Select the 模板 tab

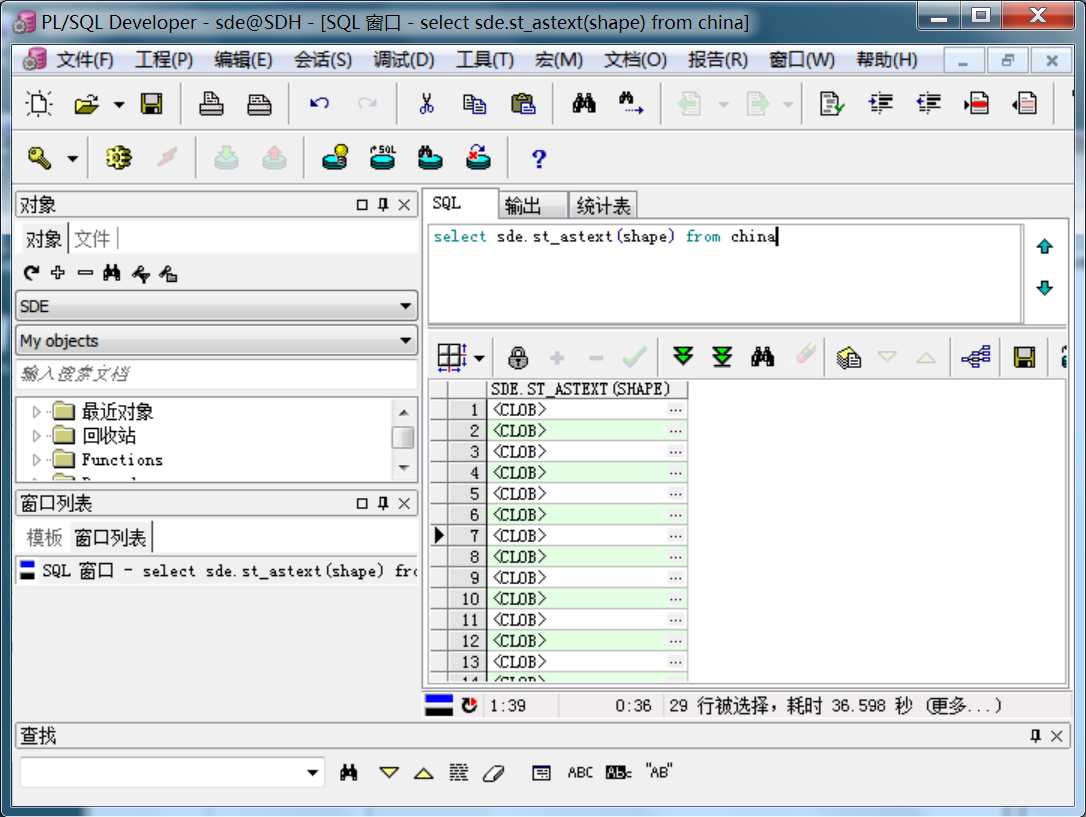[44, 538]
